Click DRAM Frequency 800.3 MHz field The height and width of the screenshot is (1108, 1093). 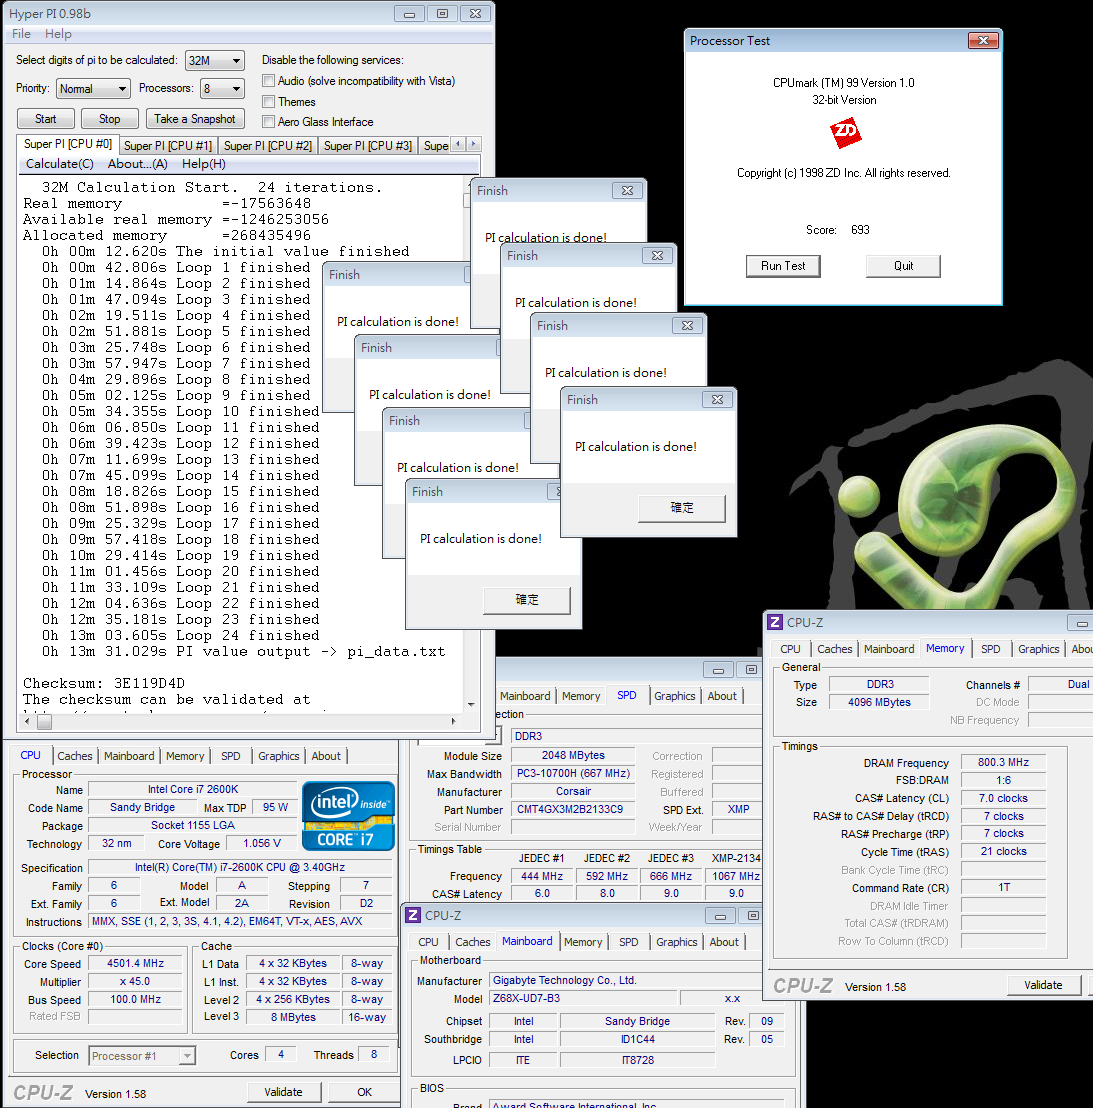[x=1003, y=762]
